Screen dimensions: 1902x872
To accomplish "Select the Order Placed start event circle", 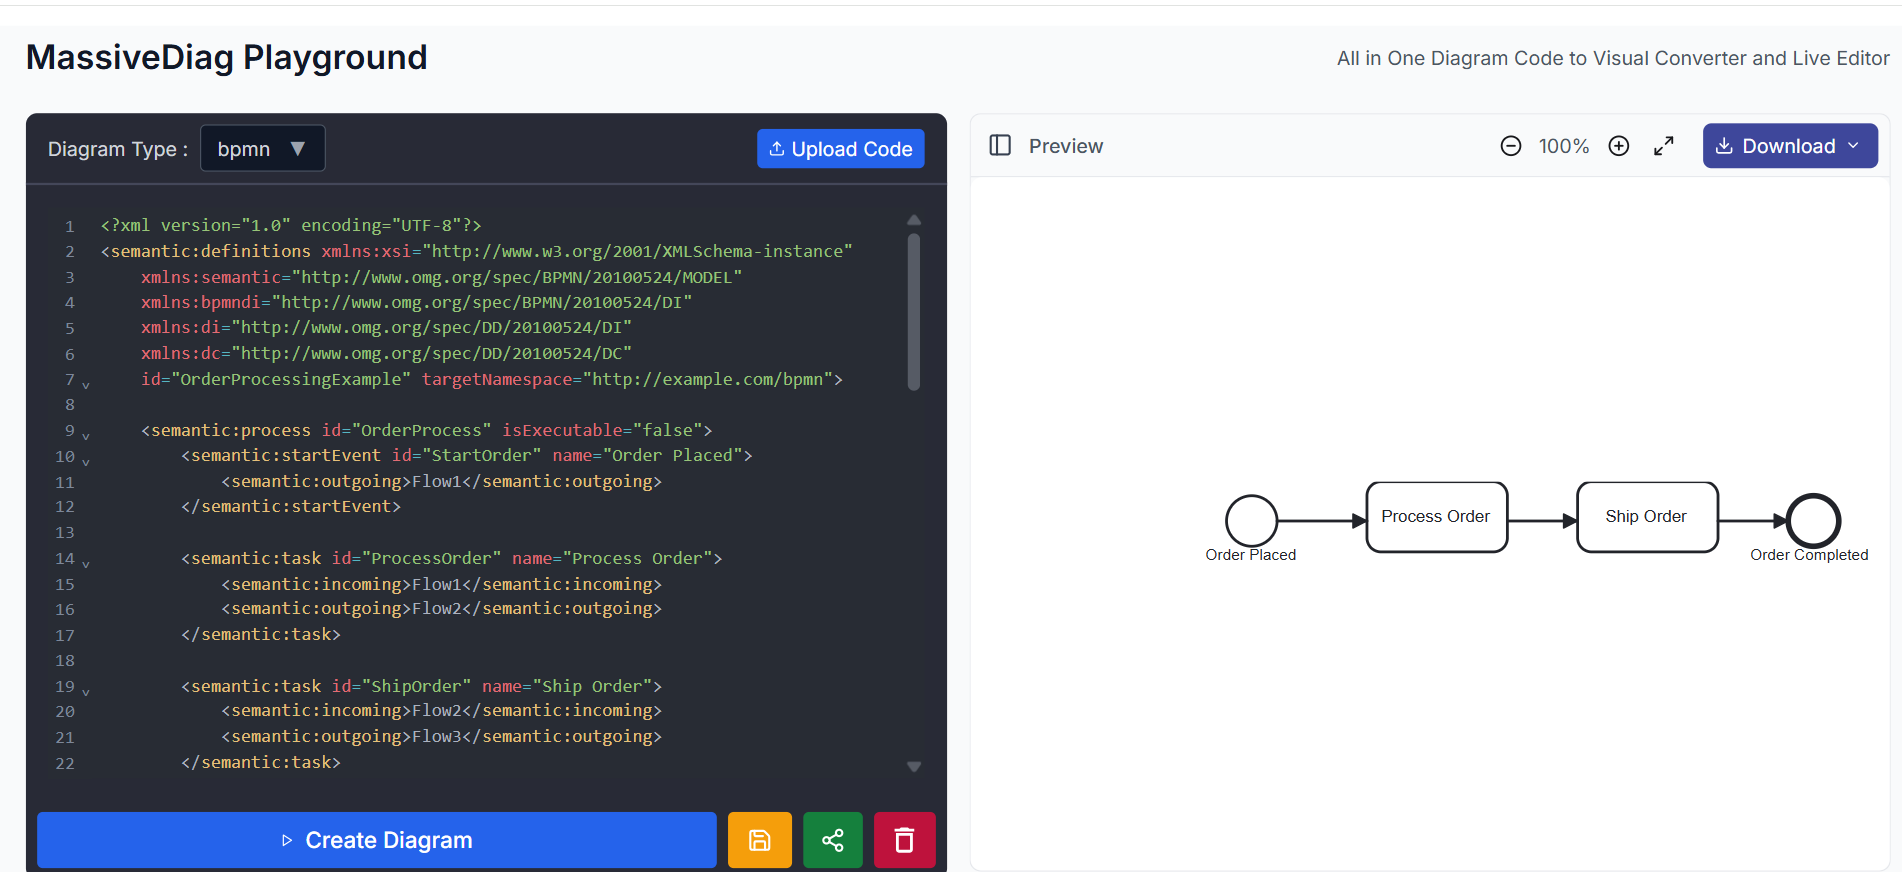I will click(1251, 520).
